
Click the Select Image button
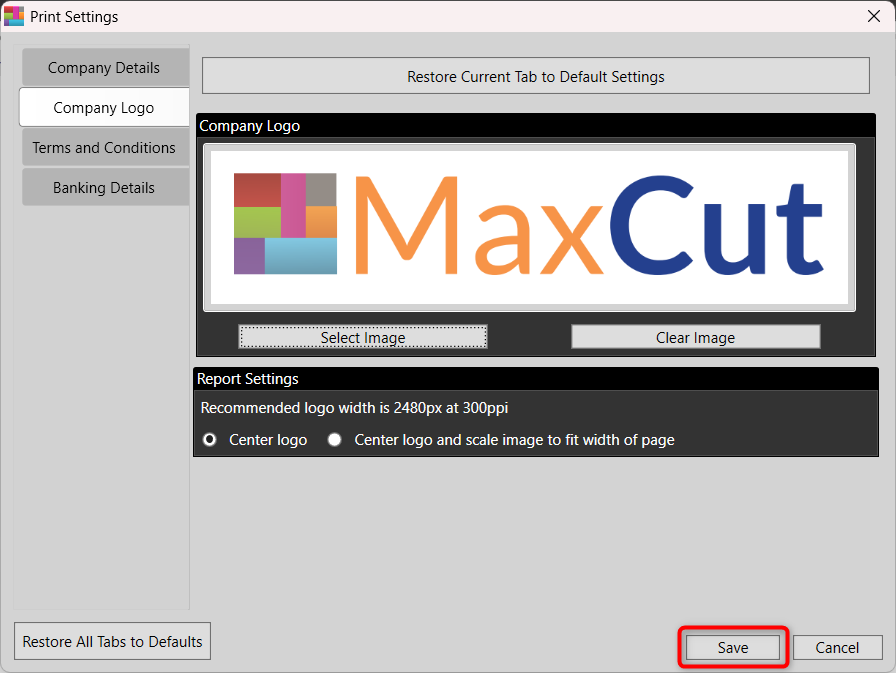(x=363, y=337)
